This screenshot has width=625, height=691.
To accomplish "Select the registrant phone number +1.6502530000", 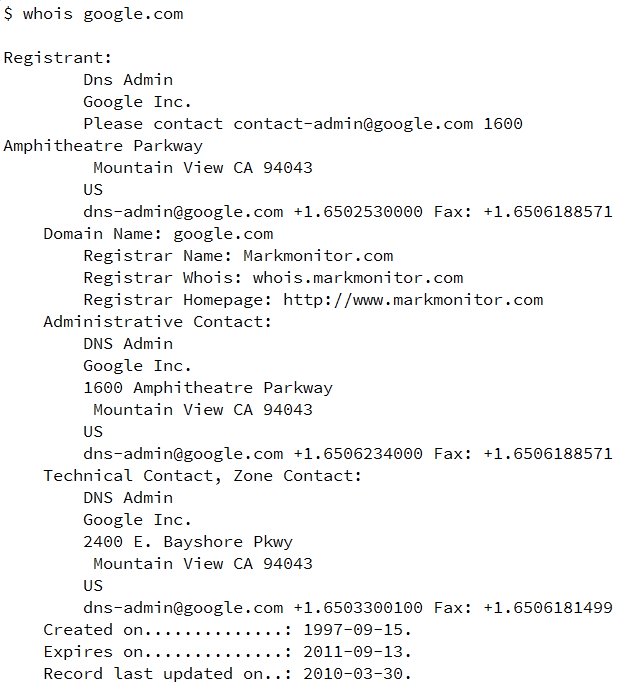I will [x=358, y=212].
